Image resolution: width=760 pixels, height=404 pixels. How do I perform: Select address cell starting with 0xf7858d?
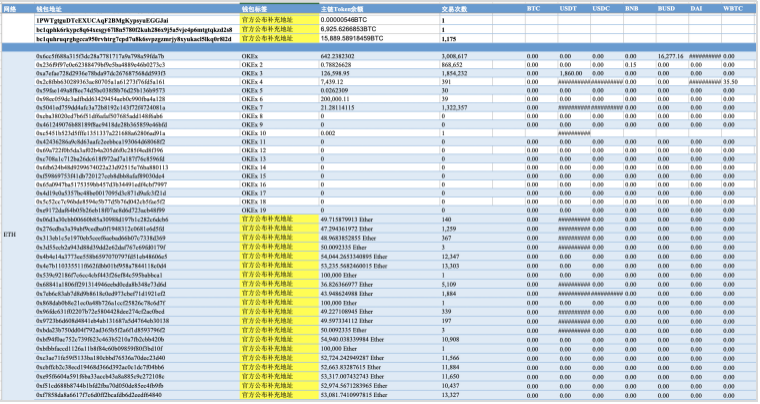99,395
